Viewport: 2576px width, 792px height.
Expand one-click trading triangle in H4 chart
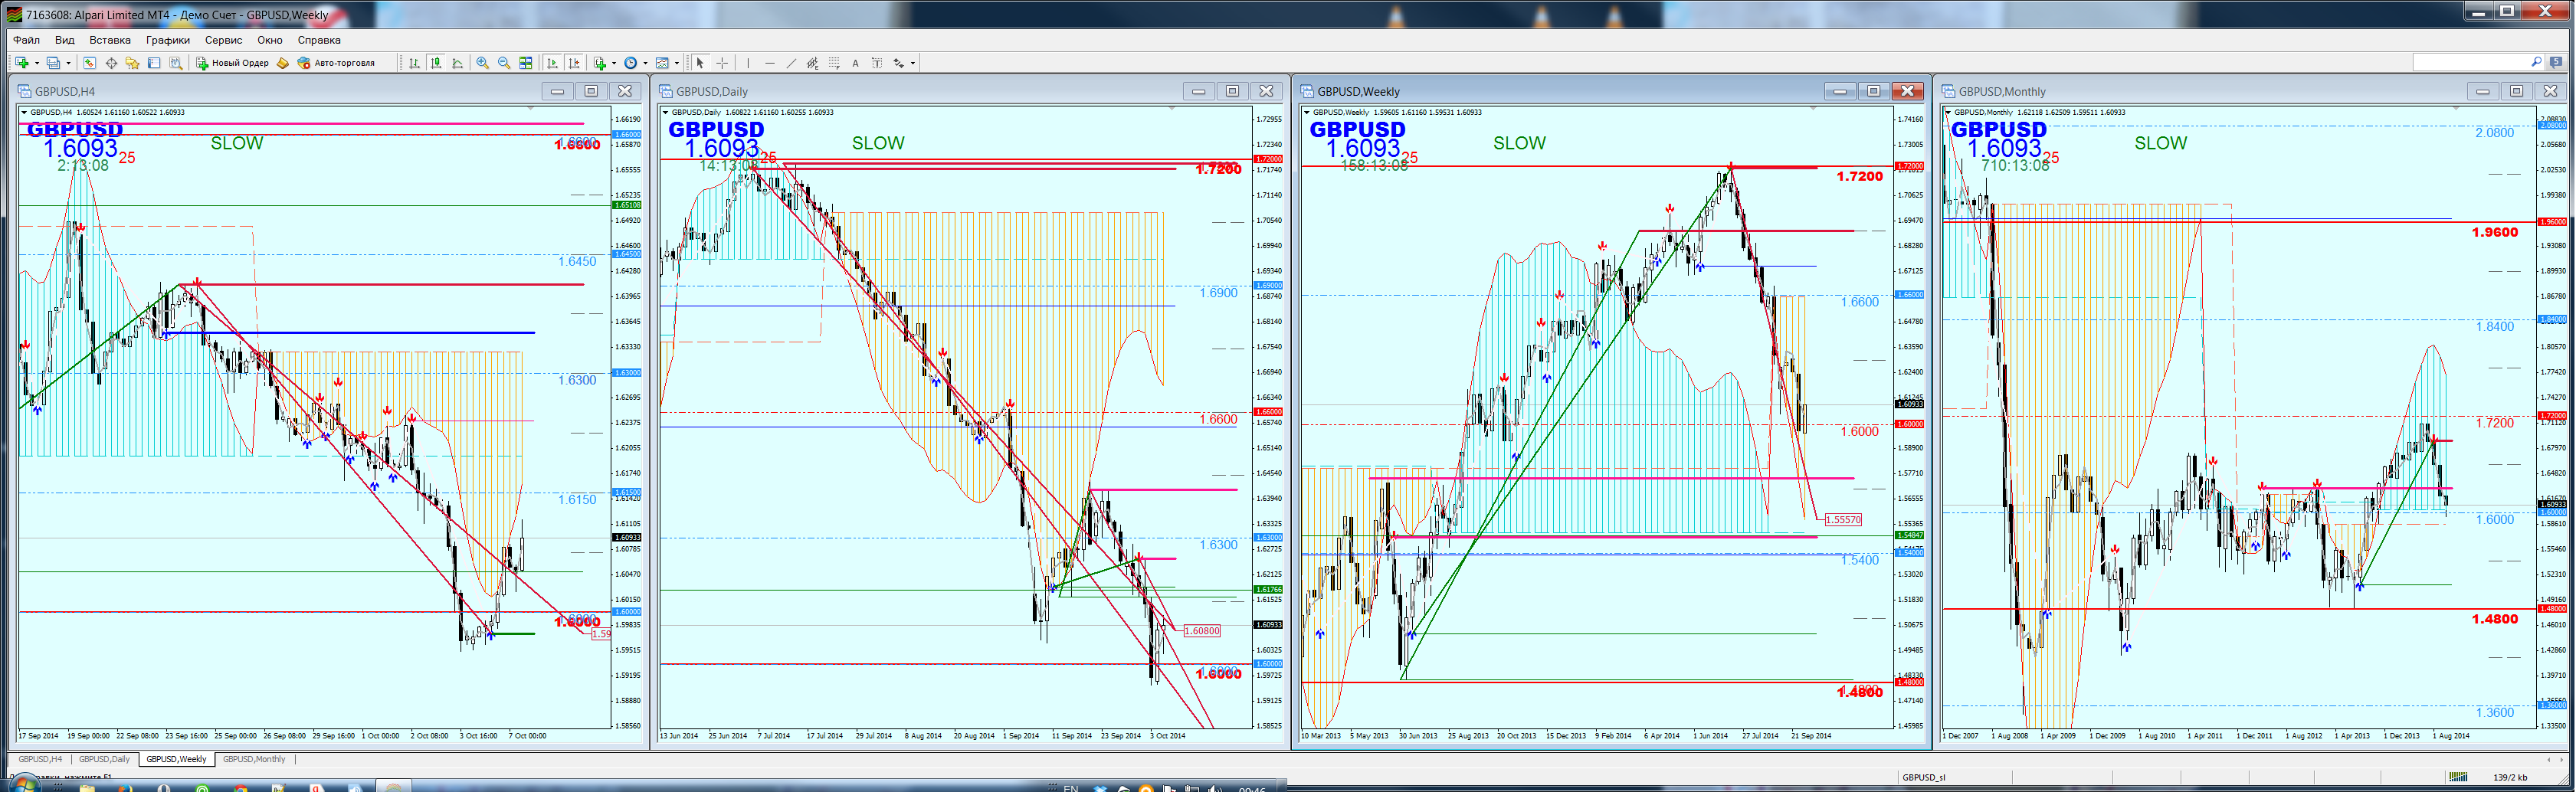24,112
